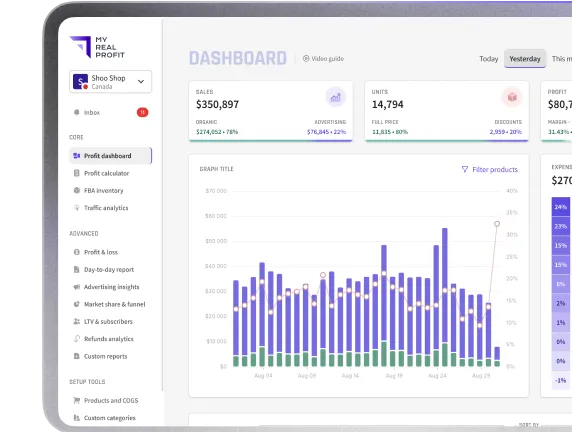The height and width of the screenshot is (432, 572).
Task: Click the Shoo Shop chevron arrow
Action: click(x=141, y=82)
